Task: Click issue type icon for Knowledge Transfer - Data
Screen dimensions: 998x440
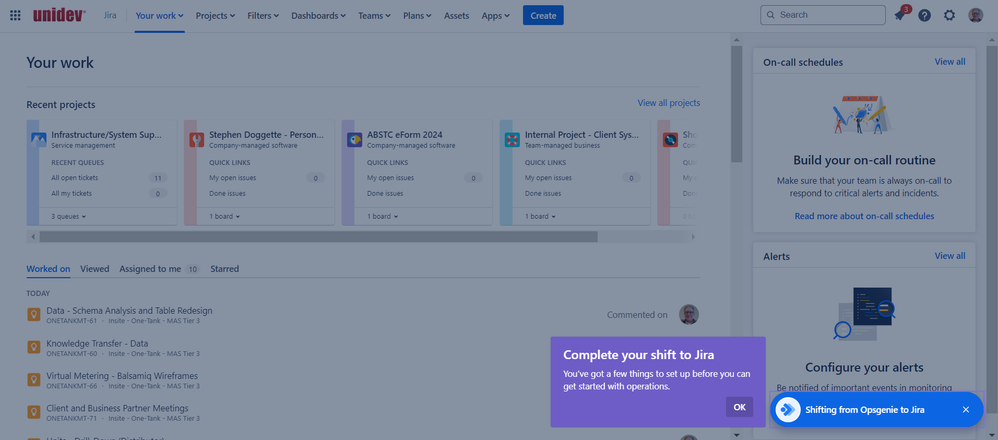Action: coord(34,347)
